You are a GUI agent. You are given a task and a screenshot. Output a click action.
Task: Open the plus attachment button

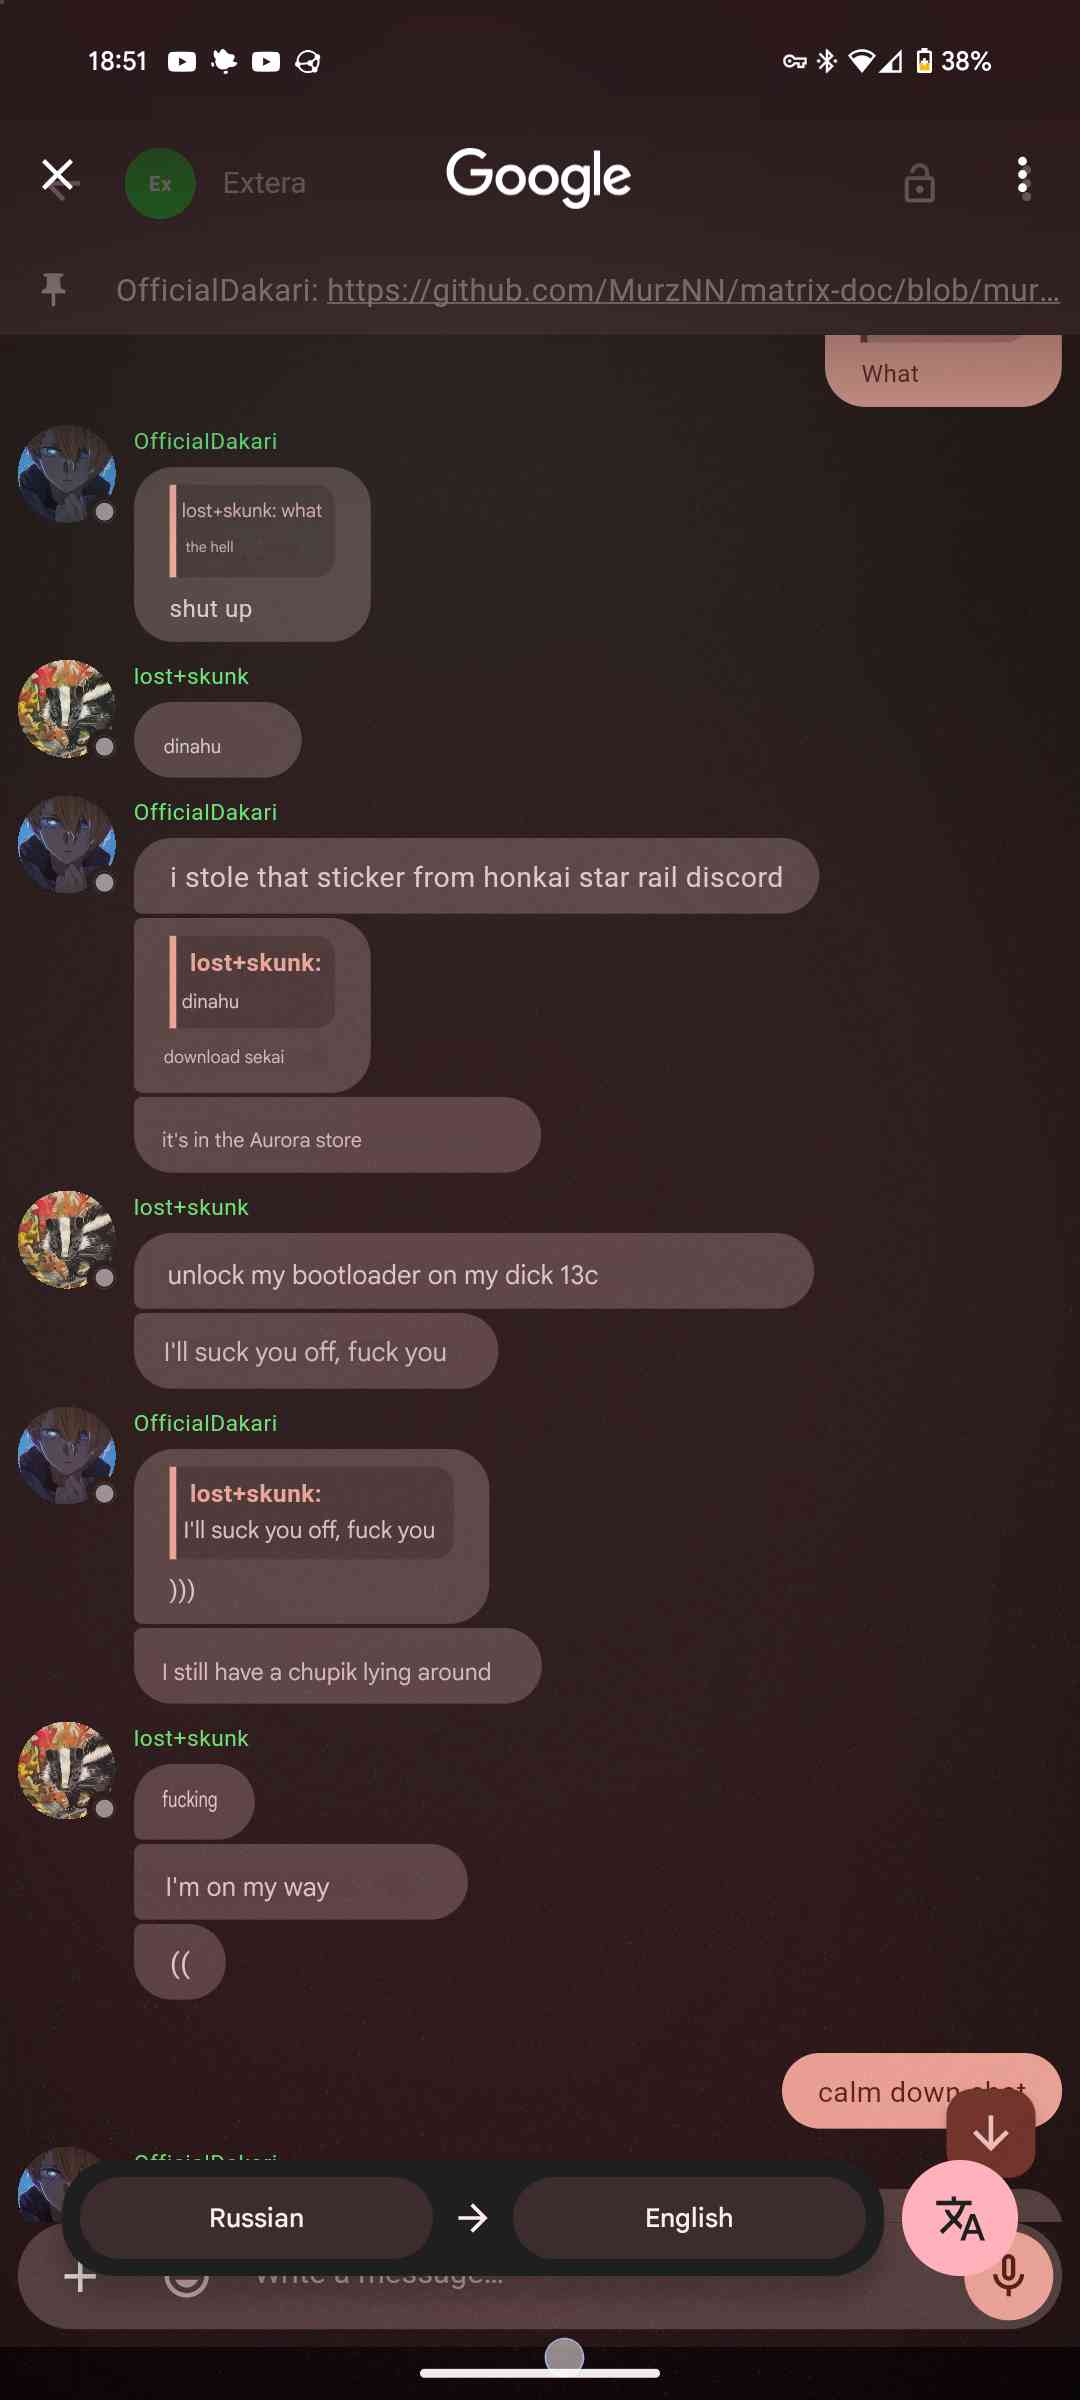click(x=80, y=2278)
